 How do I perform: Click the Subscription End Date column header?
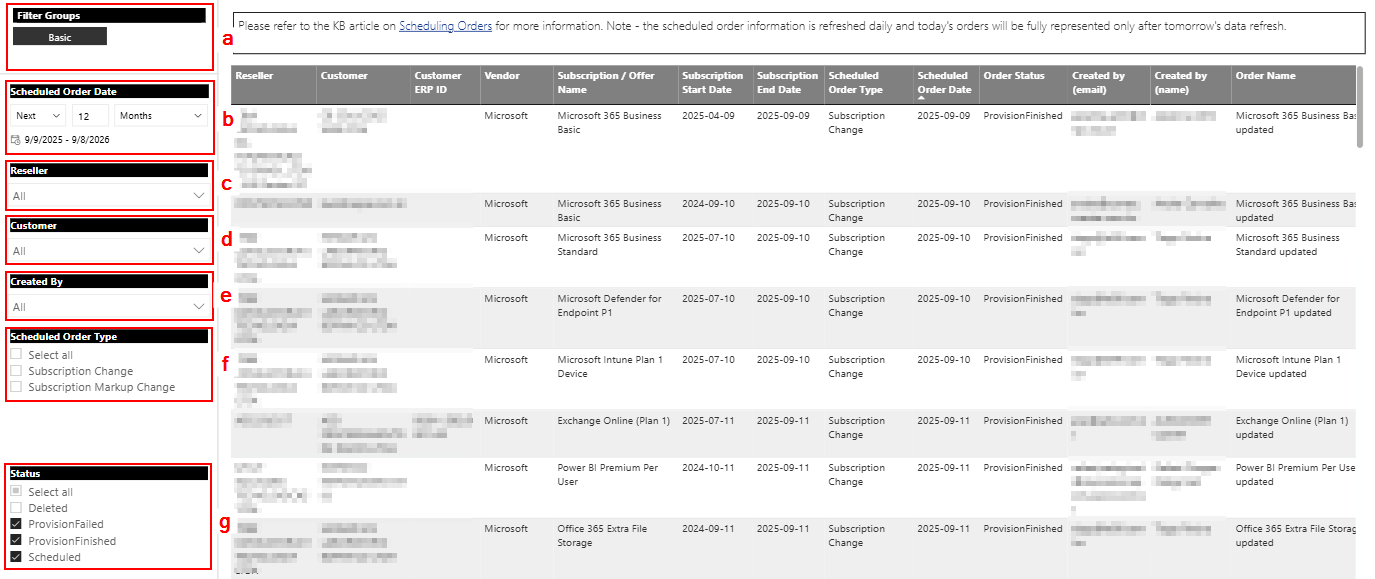coord(788,85)
